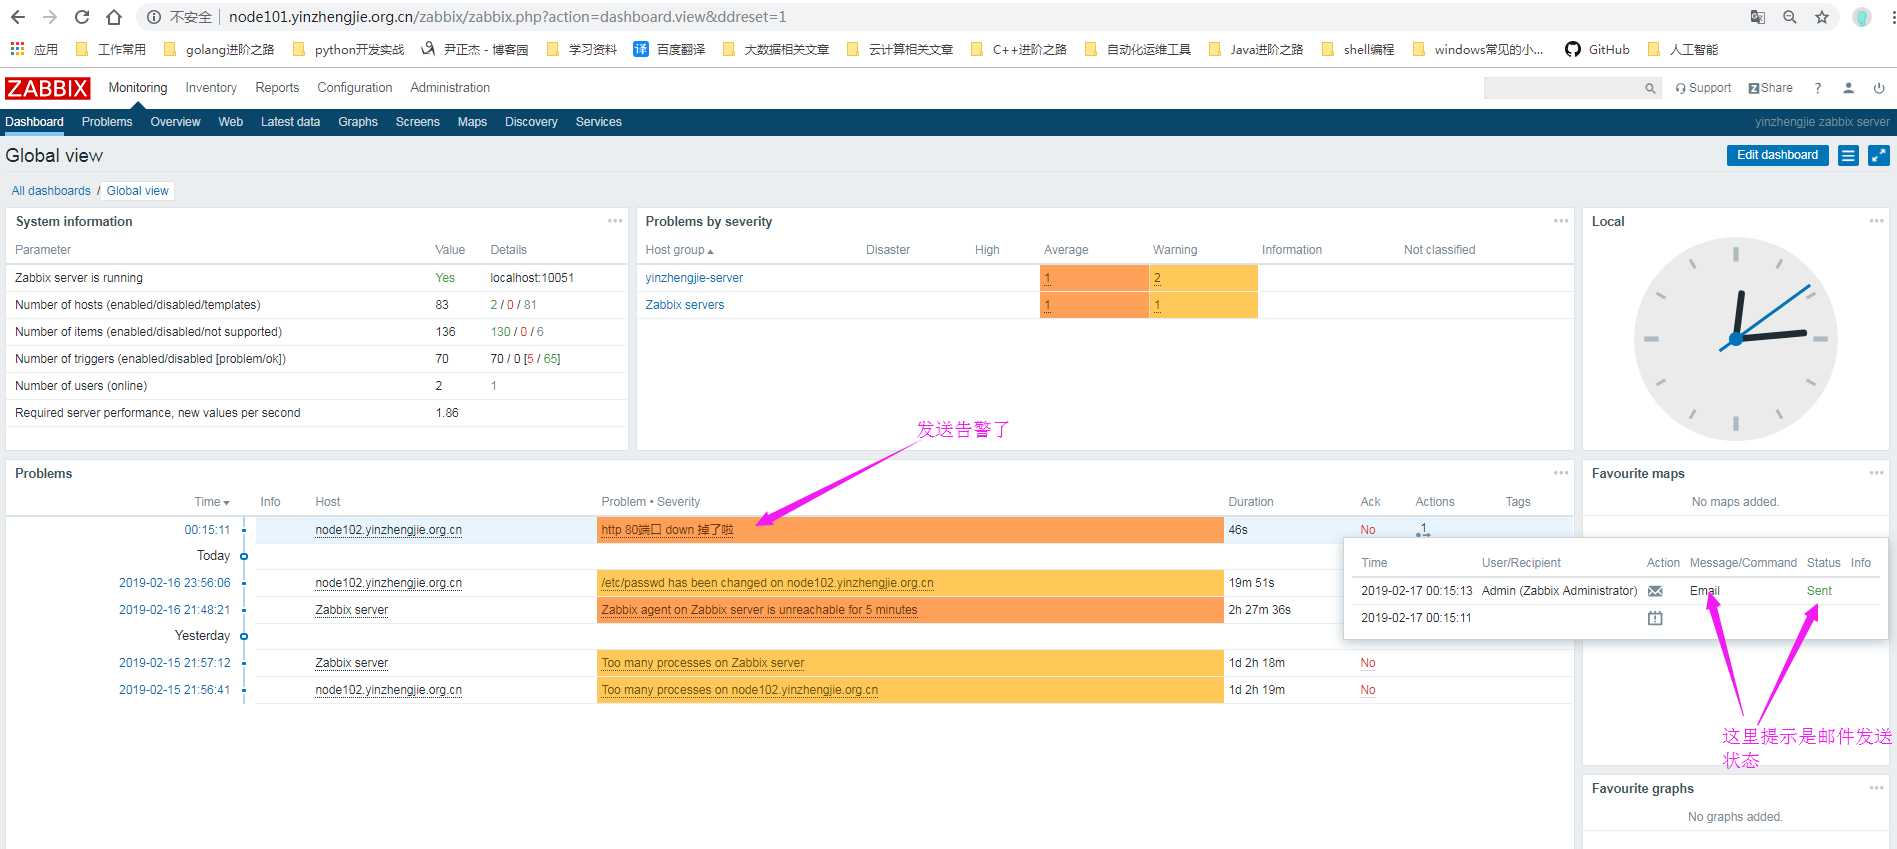Open the apps grid shortcut

pos(17,49)
